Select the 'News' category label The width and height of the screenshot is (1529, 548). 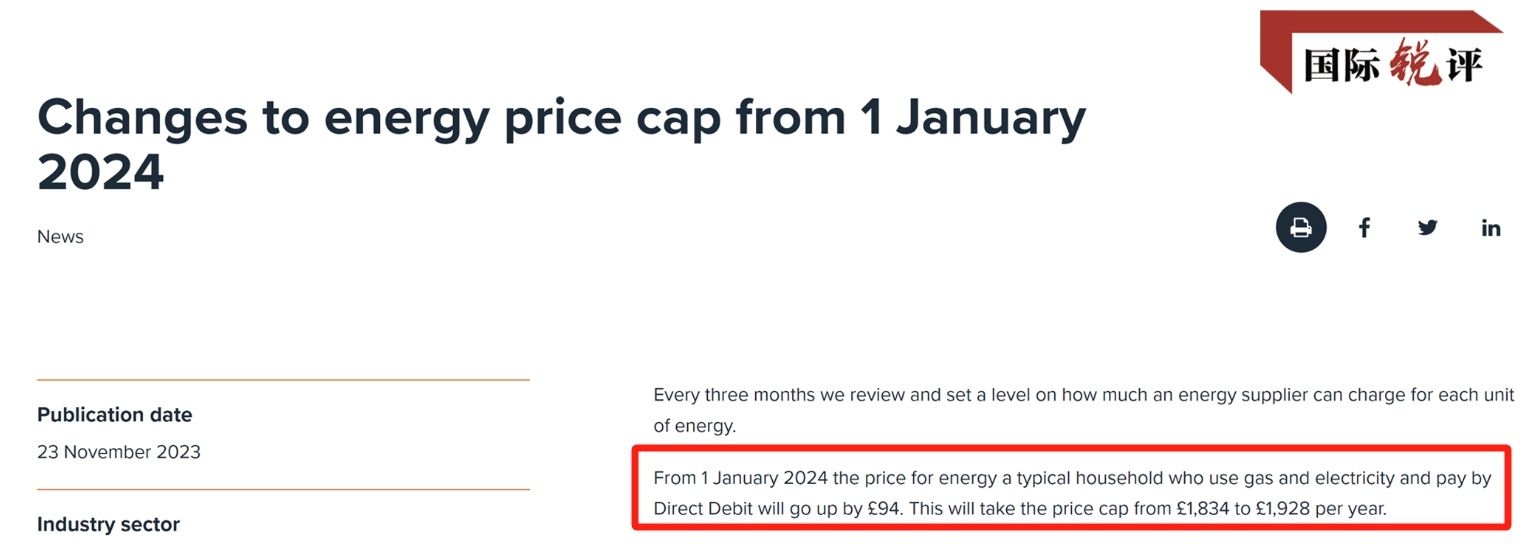60,237
